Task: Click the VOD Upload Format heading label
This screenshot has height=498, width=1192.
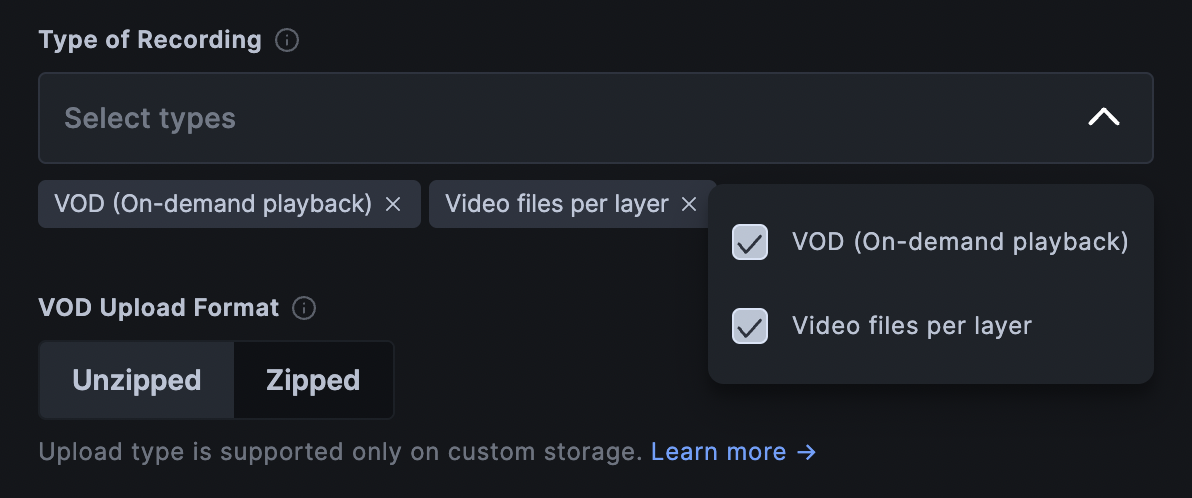Action: [159, 308]
